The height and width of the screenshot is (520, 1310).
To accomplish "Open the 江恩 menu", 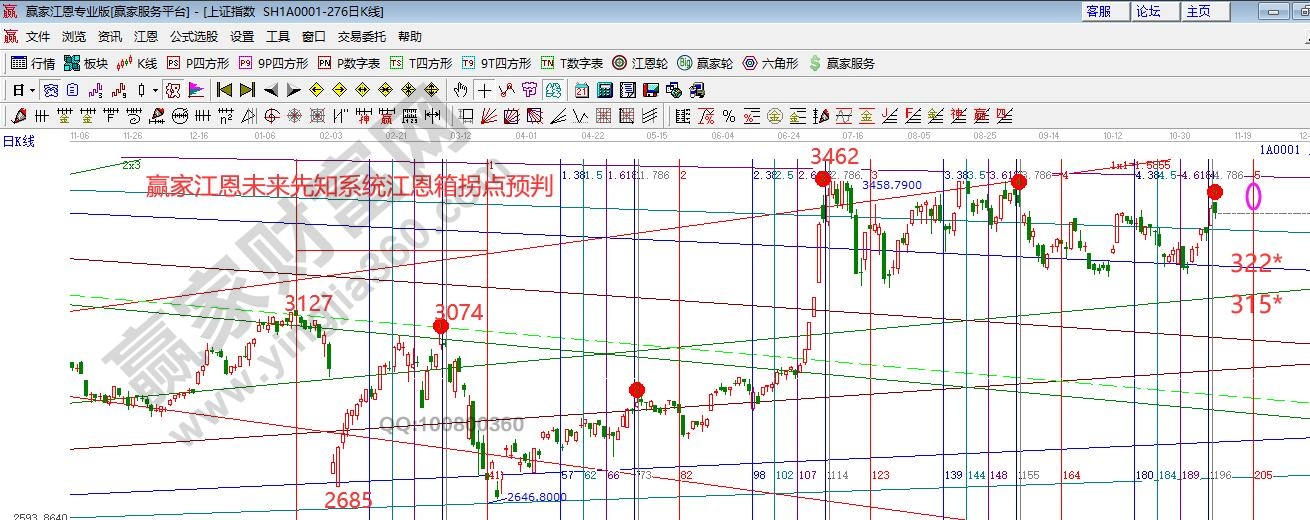I will 146,37.
